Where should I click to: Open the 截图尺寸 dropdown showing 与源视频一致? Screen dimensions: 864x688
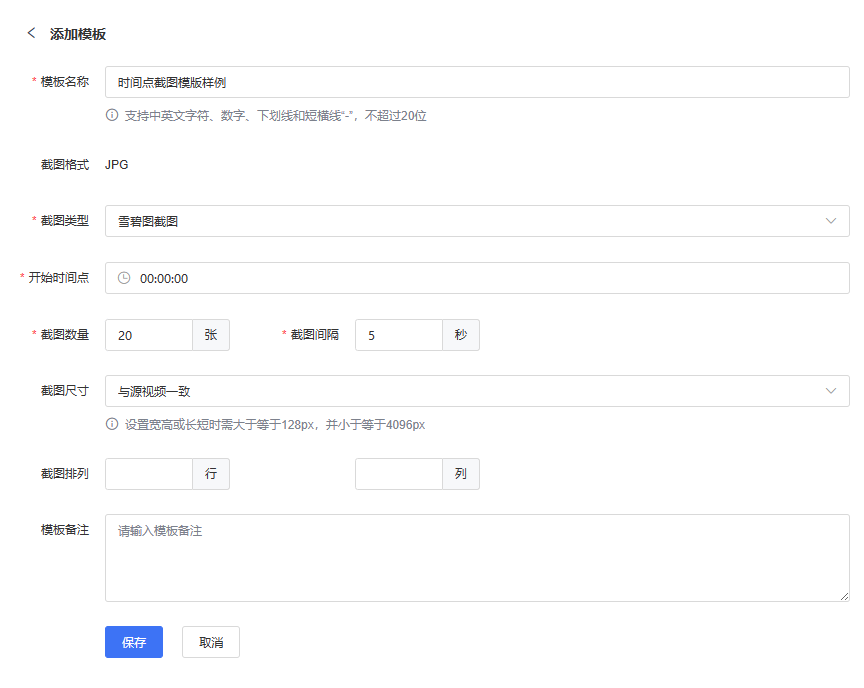[x=476, y=391]
